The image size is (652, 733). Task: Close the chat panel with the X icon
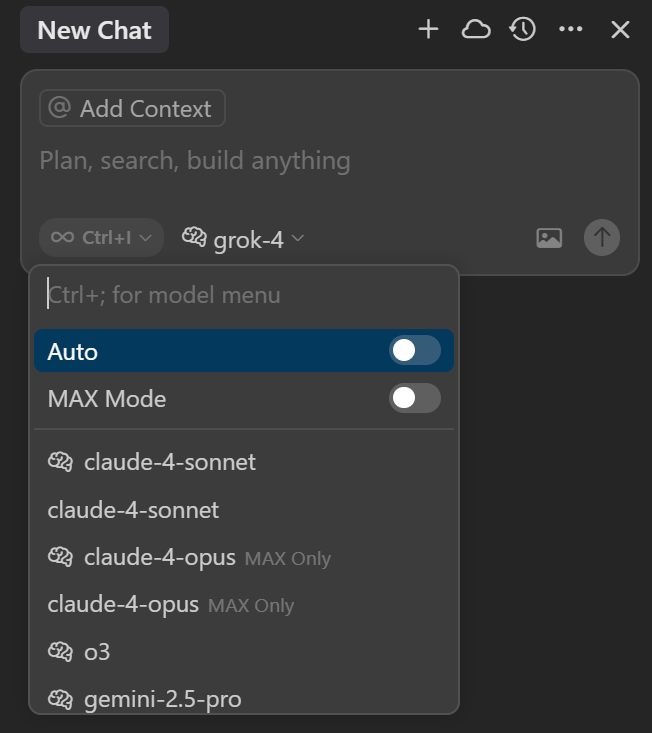pyautogui.click(x=620, y=30)
